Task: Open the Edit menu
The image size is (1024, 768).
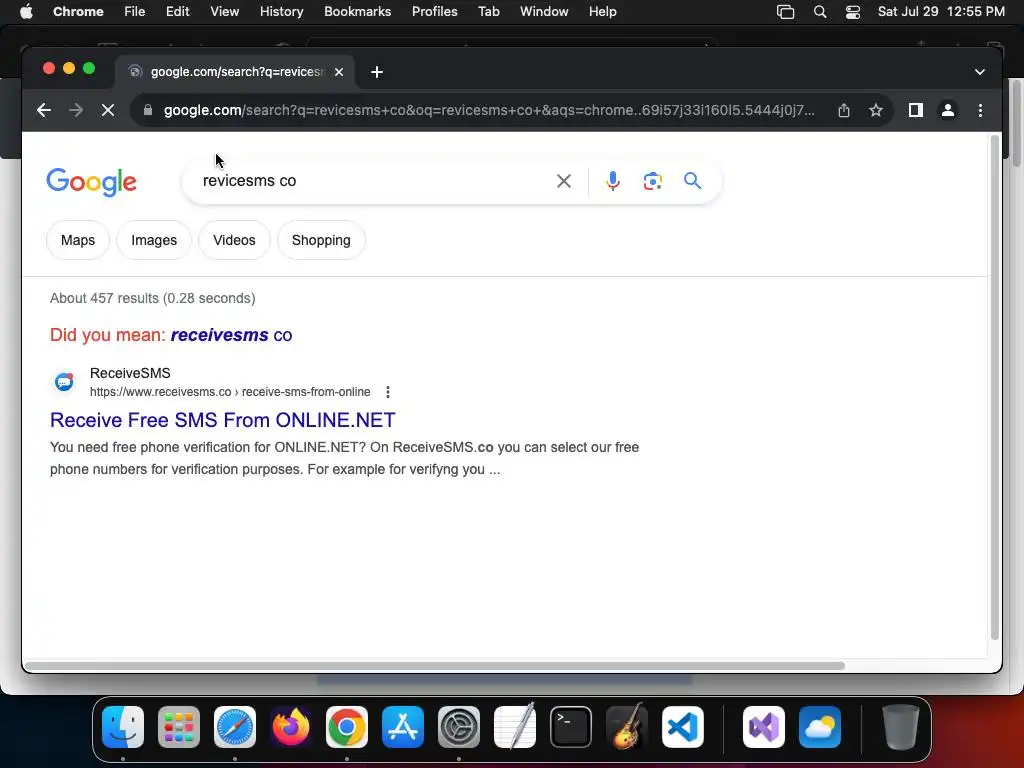Action: (x=177, y=12)
